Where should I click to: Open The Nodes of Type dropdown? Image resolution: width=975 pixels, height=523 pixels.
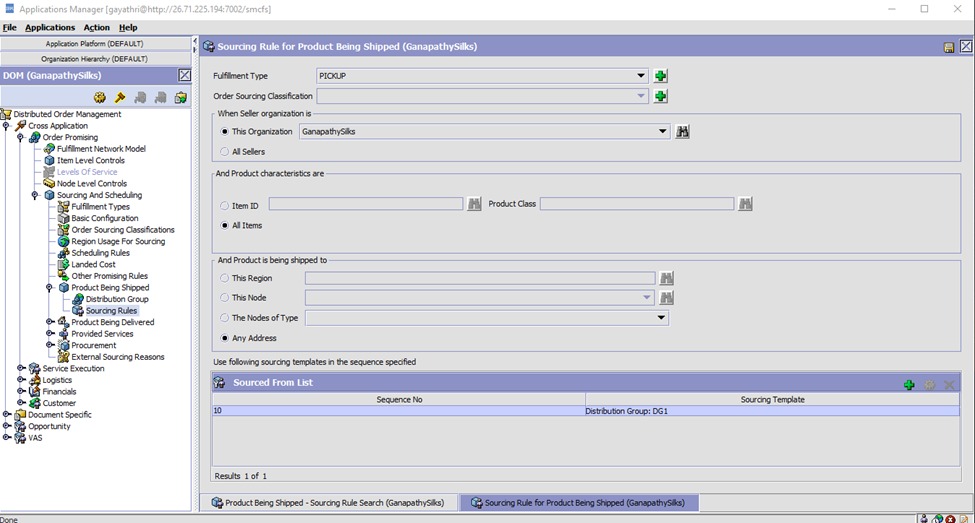point(661,318)
